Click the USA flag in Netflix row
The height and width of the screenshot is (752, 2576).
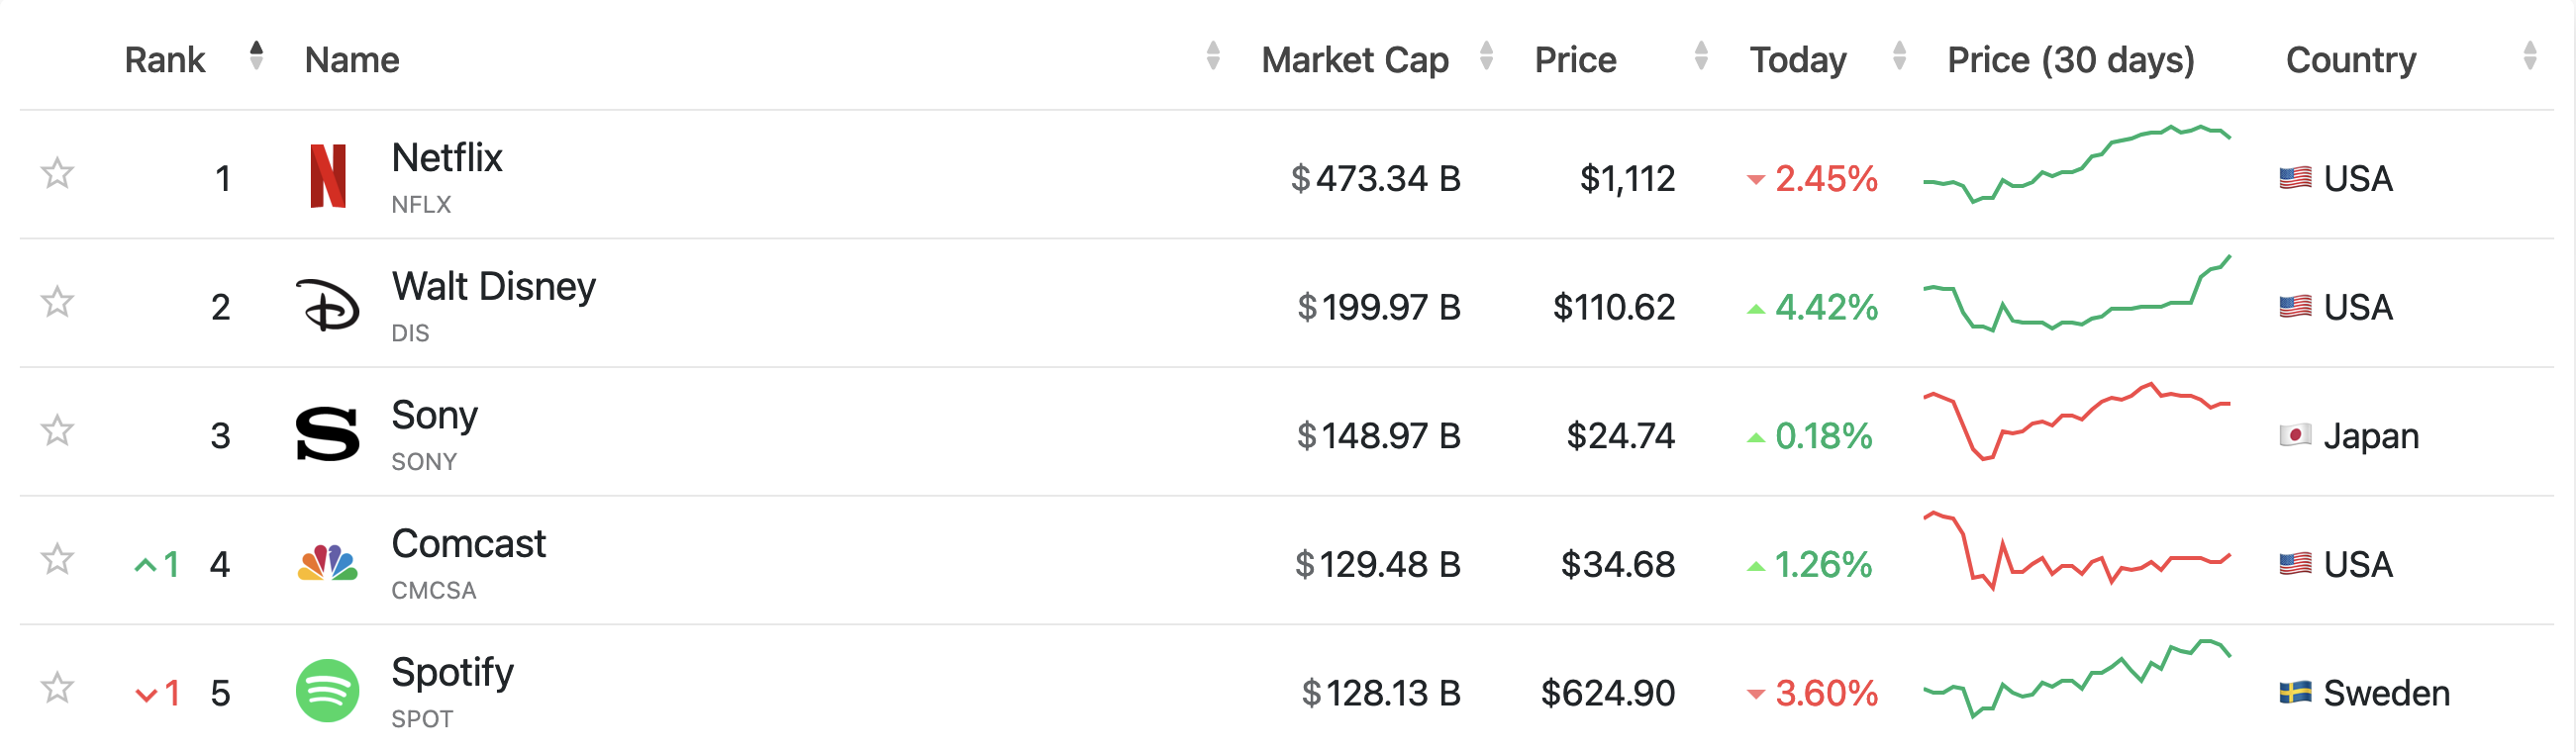2295,178
